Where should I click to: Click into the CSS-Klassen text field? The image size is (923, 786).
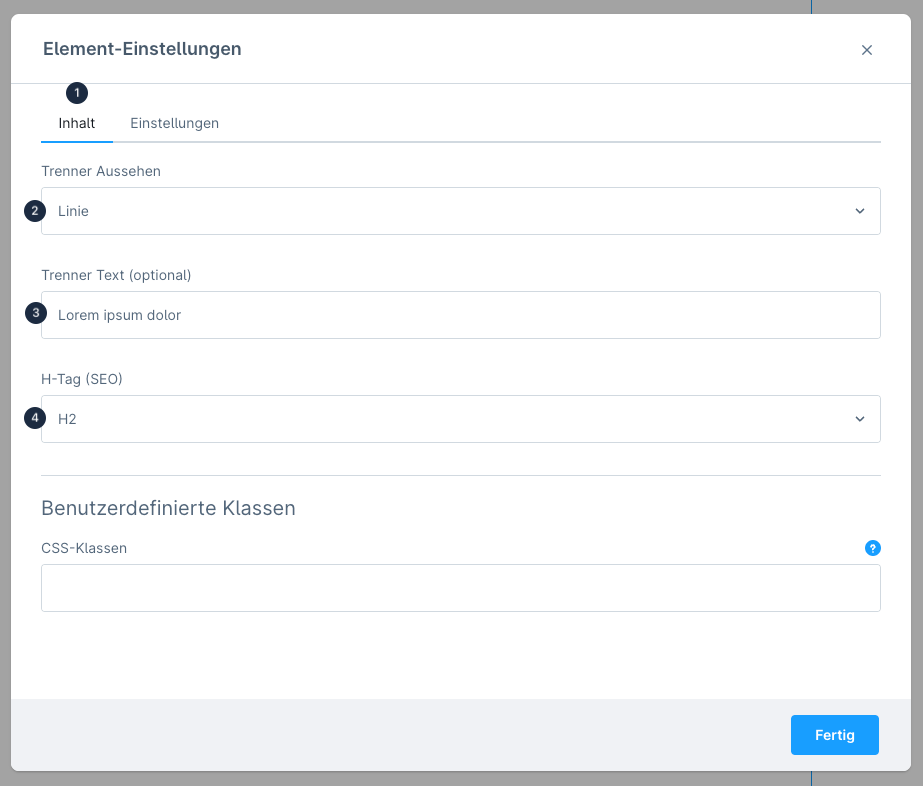pyautogui.click(x=460, y=588)
